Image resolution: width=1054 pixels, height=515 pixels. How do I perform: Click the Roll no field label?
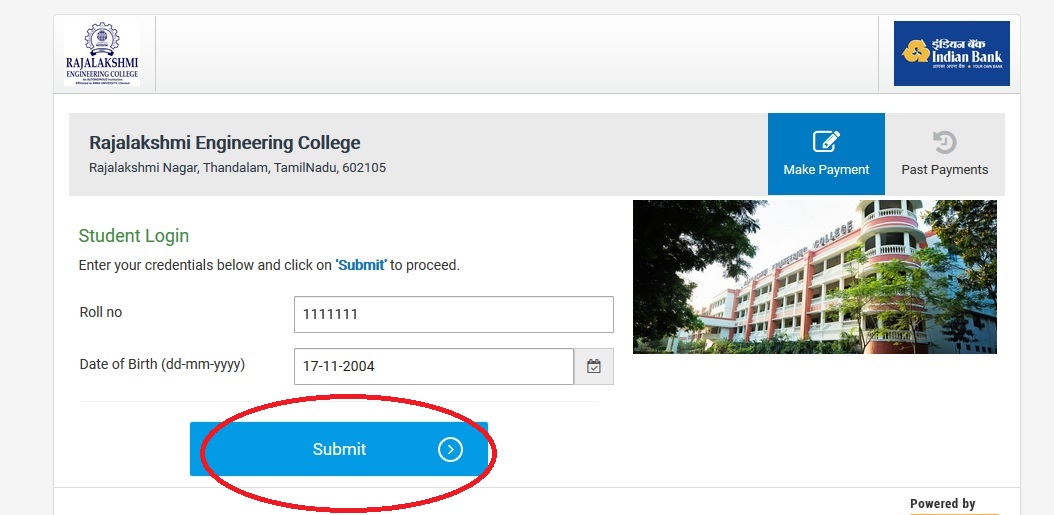point(101,313)
